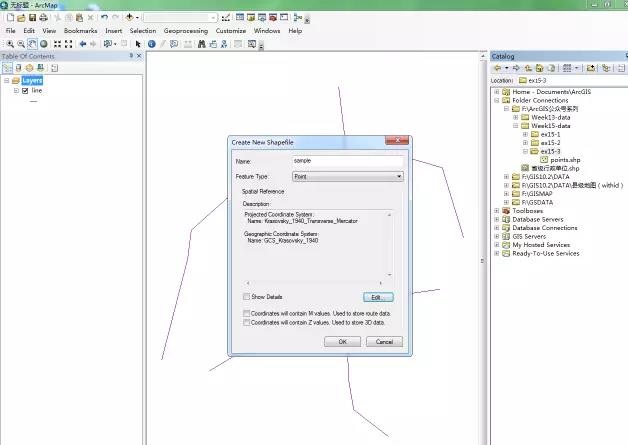Enable Coordinates will contain Z values
Image resolution: width=628 pixels, height=445 pixels.
246,322
